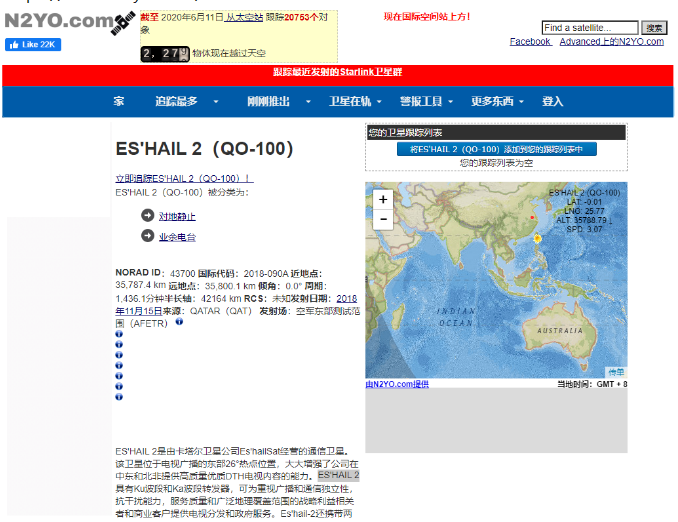678x522 pixels.
Task: Zoom out of the map with minus button
Action: pyautogui.click(x=383, y=219)
